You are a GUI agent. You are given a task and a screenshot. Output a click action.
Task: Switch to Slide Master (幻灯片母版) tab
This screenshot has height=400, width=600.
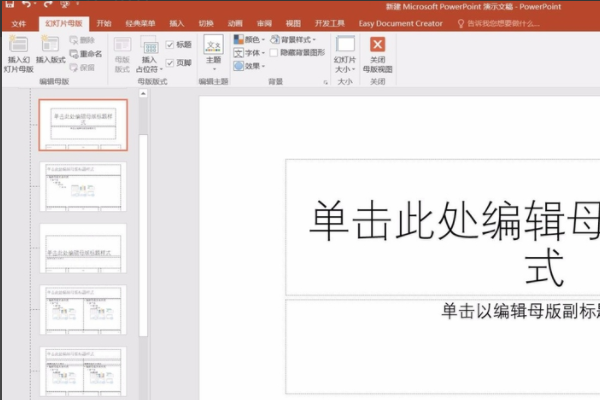tap(64, 24)
